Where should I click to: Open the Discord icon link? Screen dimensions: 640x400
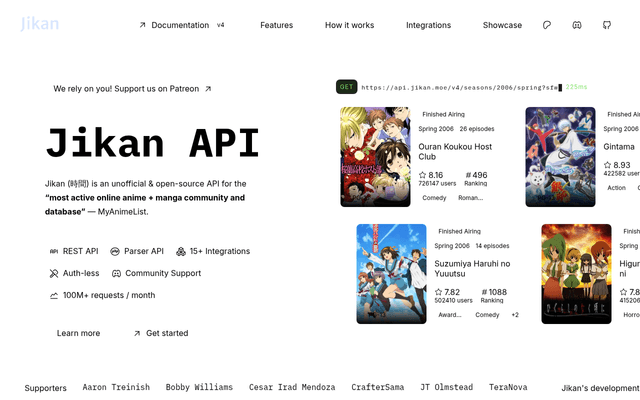tap(577, 25)
